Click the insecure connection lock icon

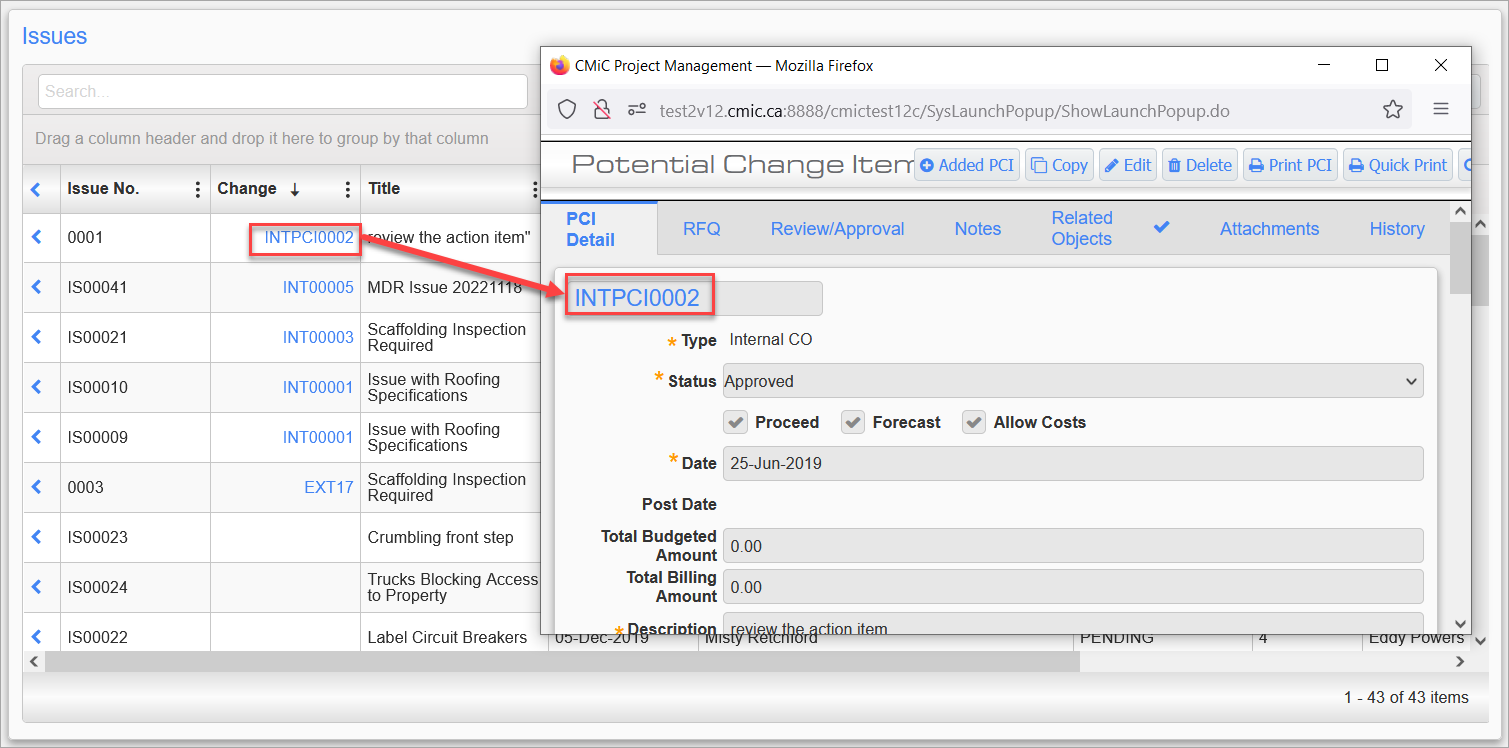[x=601, y=110]
